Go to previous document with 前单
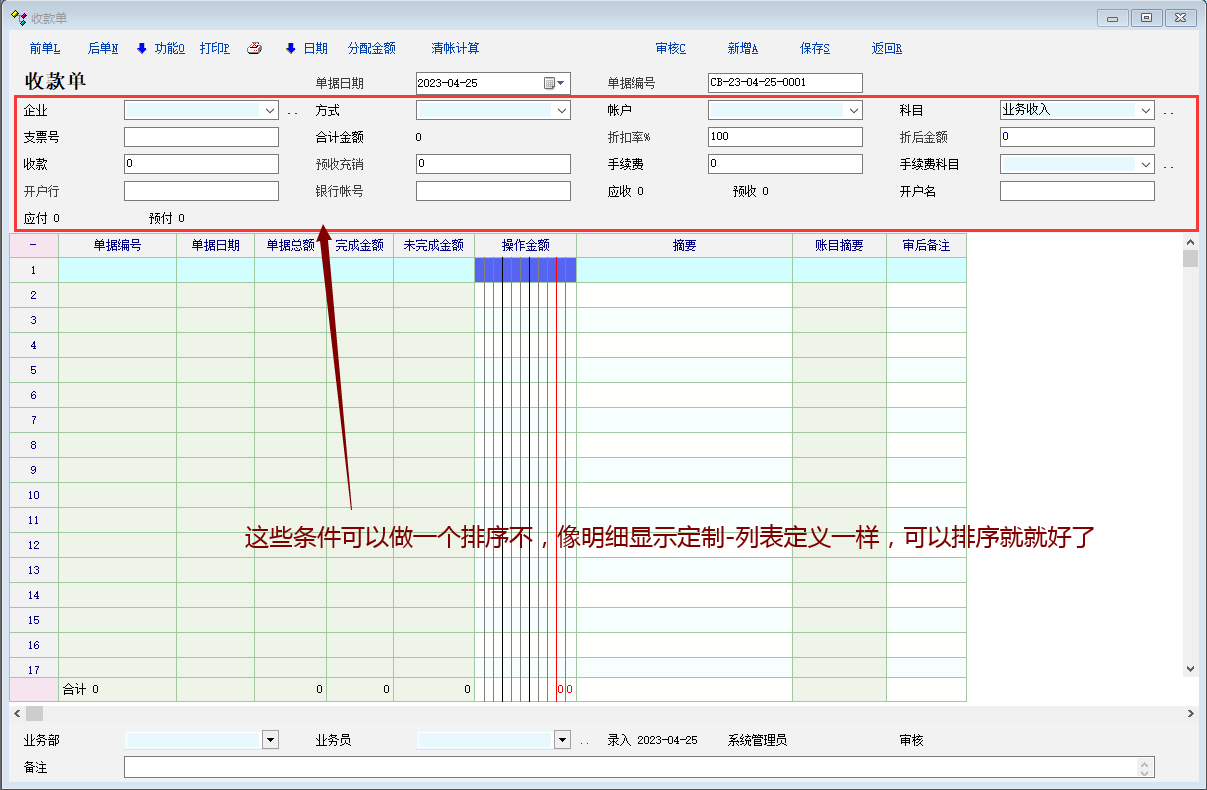1207x790 pixels. (x=45, y=48)
